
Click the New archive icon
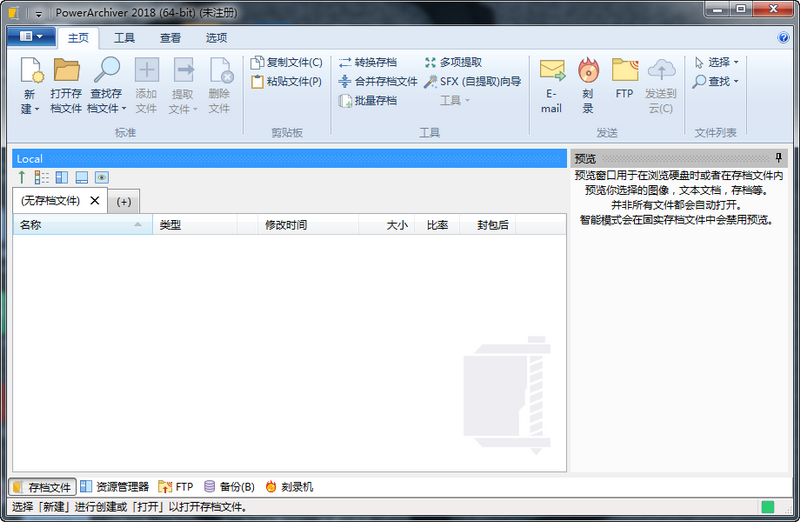coord(32,70)
